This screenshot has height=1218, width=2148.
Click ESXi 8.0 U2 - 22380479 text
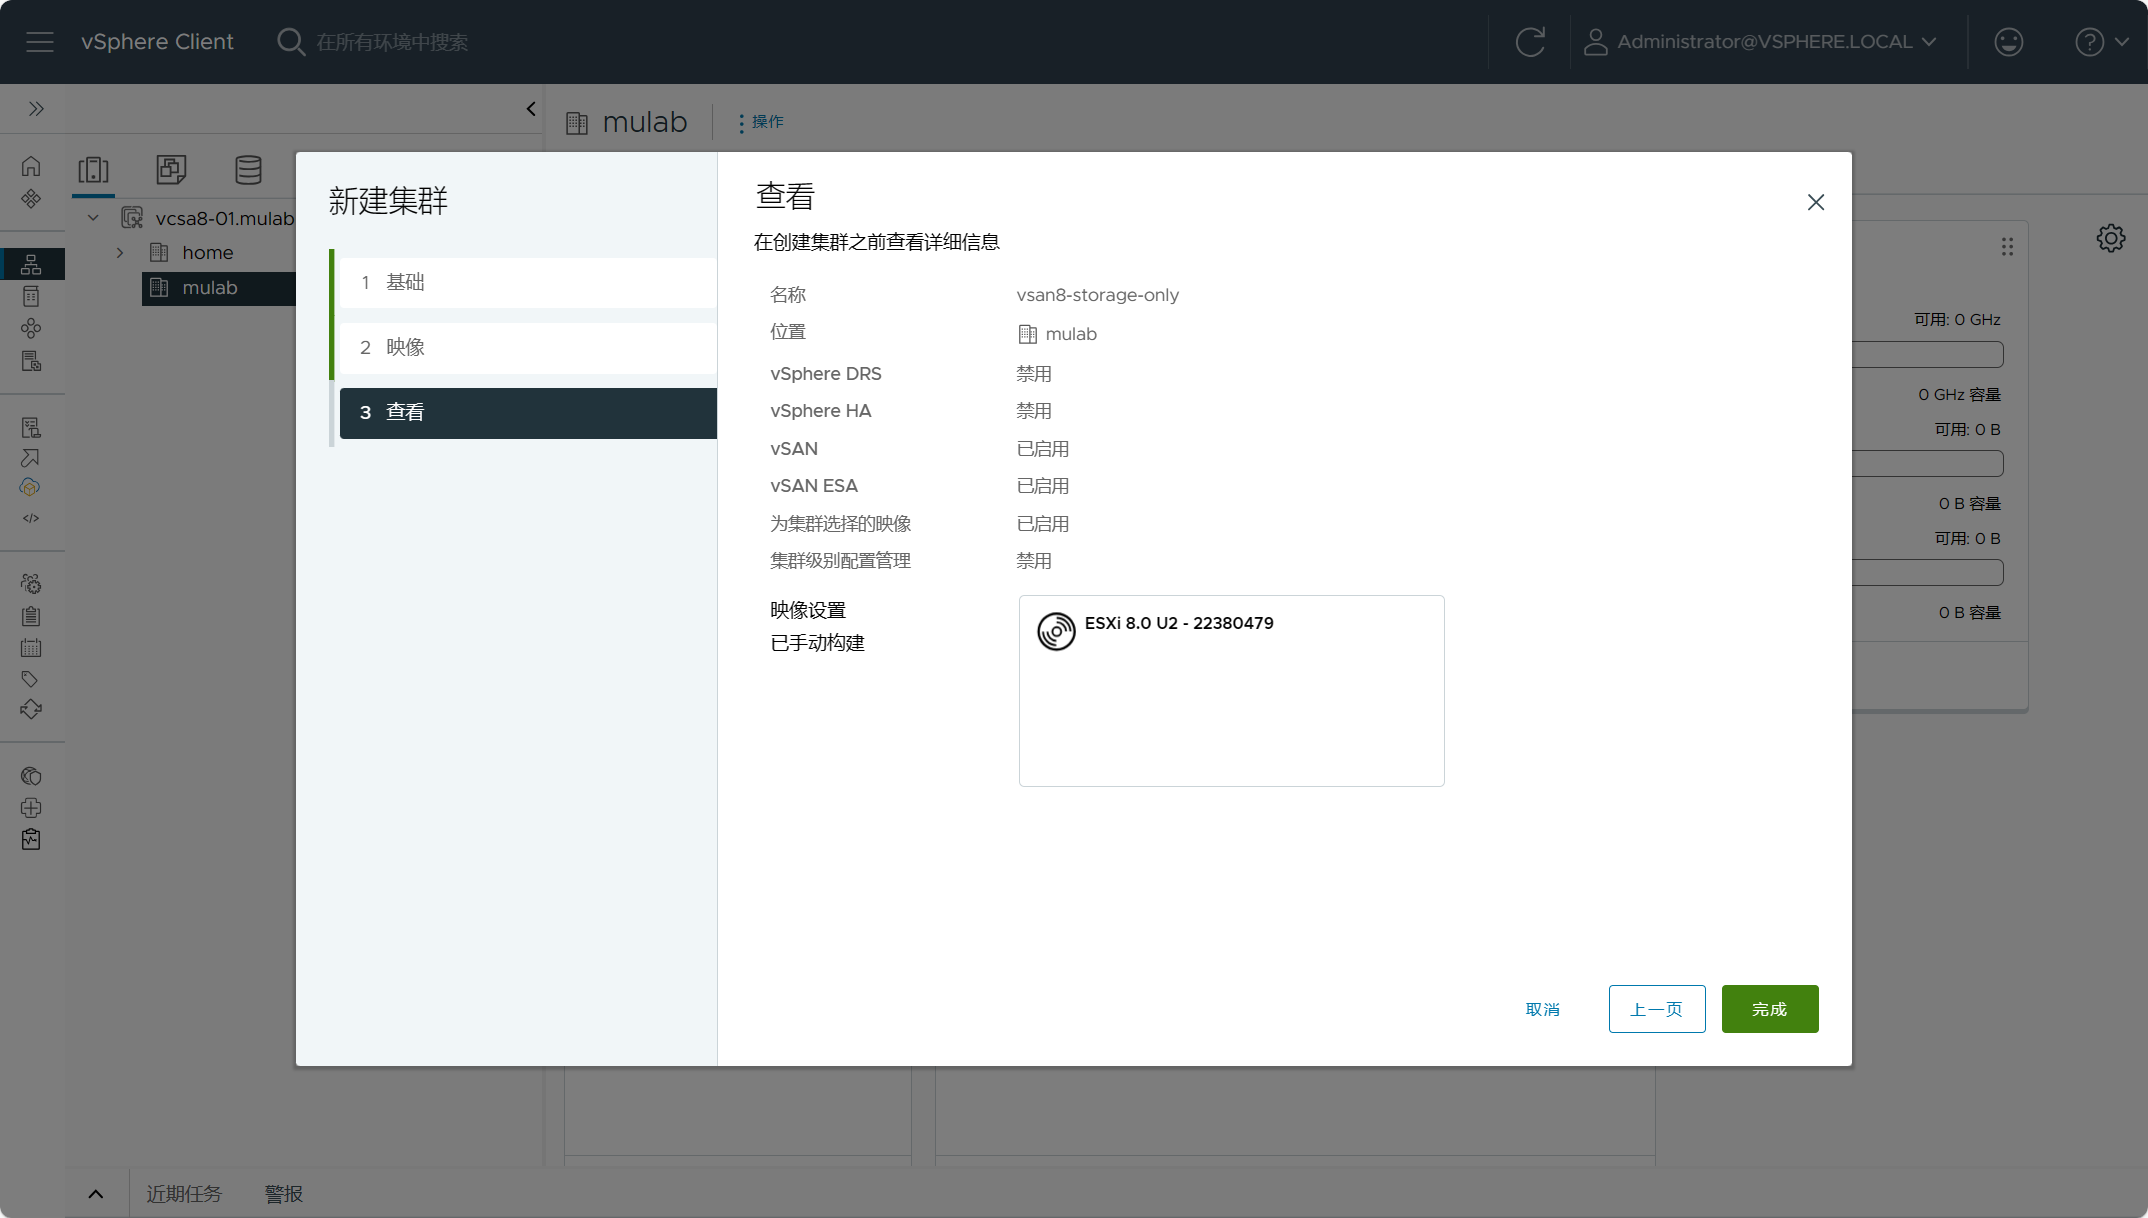click(x=1179, y=623)
